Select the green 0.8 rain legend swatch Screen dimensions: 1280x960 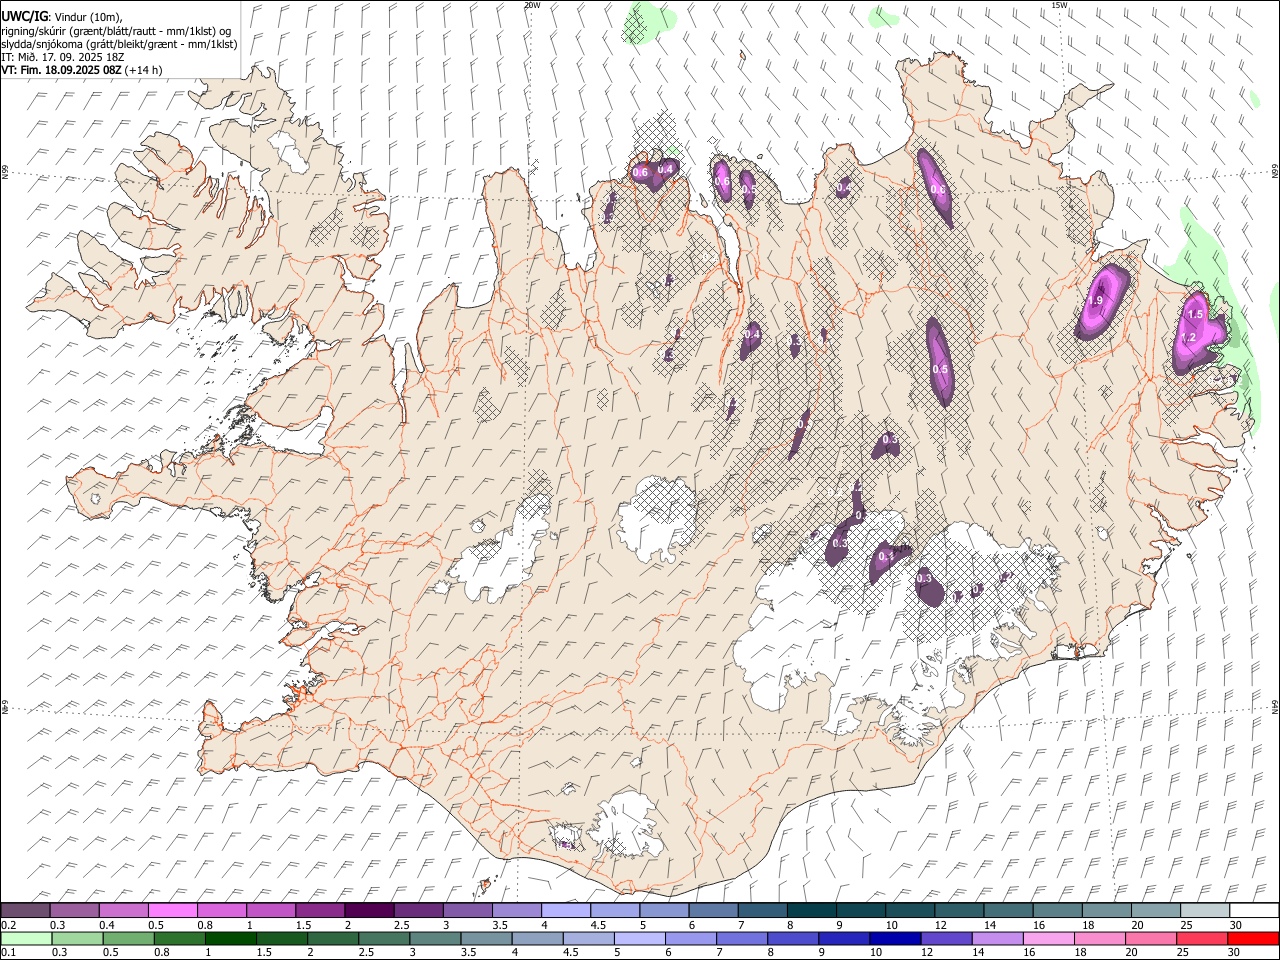[180, 938]
